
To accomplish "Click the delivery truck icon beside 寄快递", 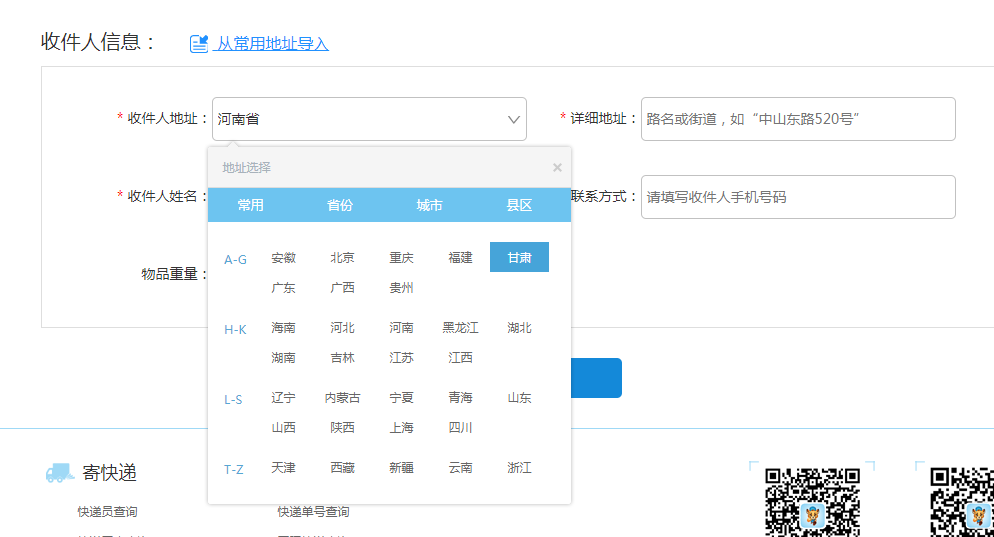I will [60, 473].
